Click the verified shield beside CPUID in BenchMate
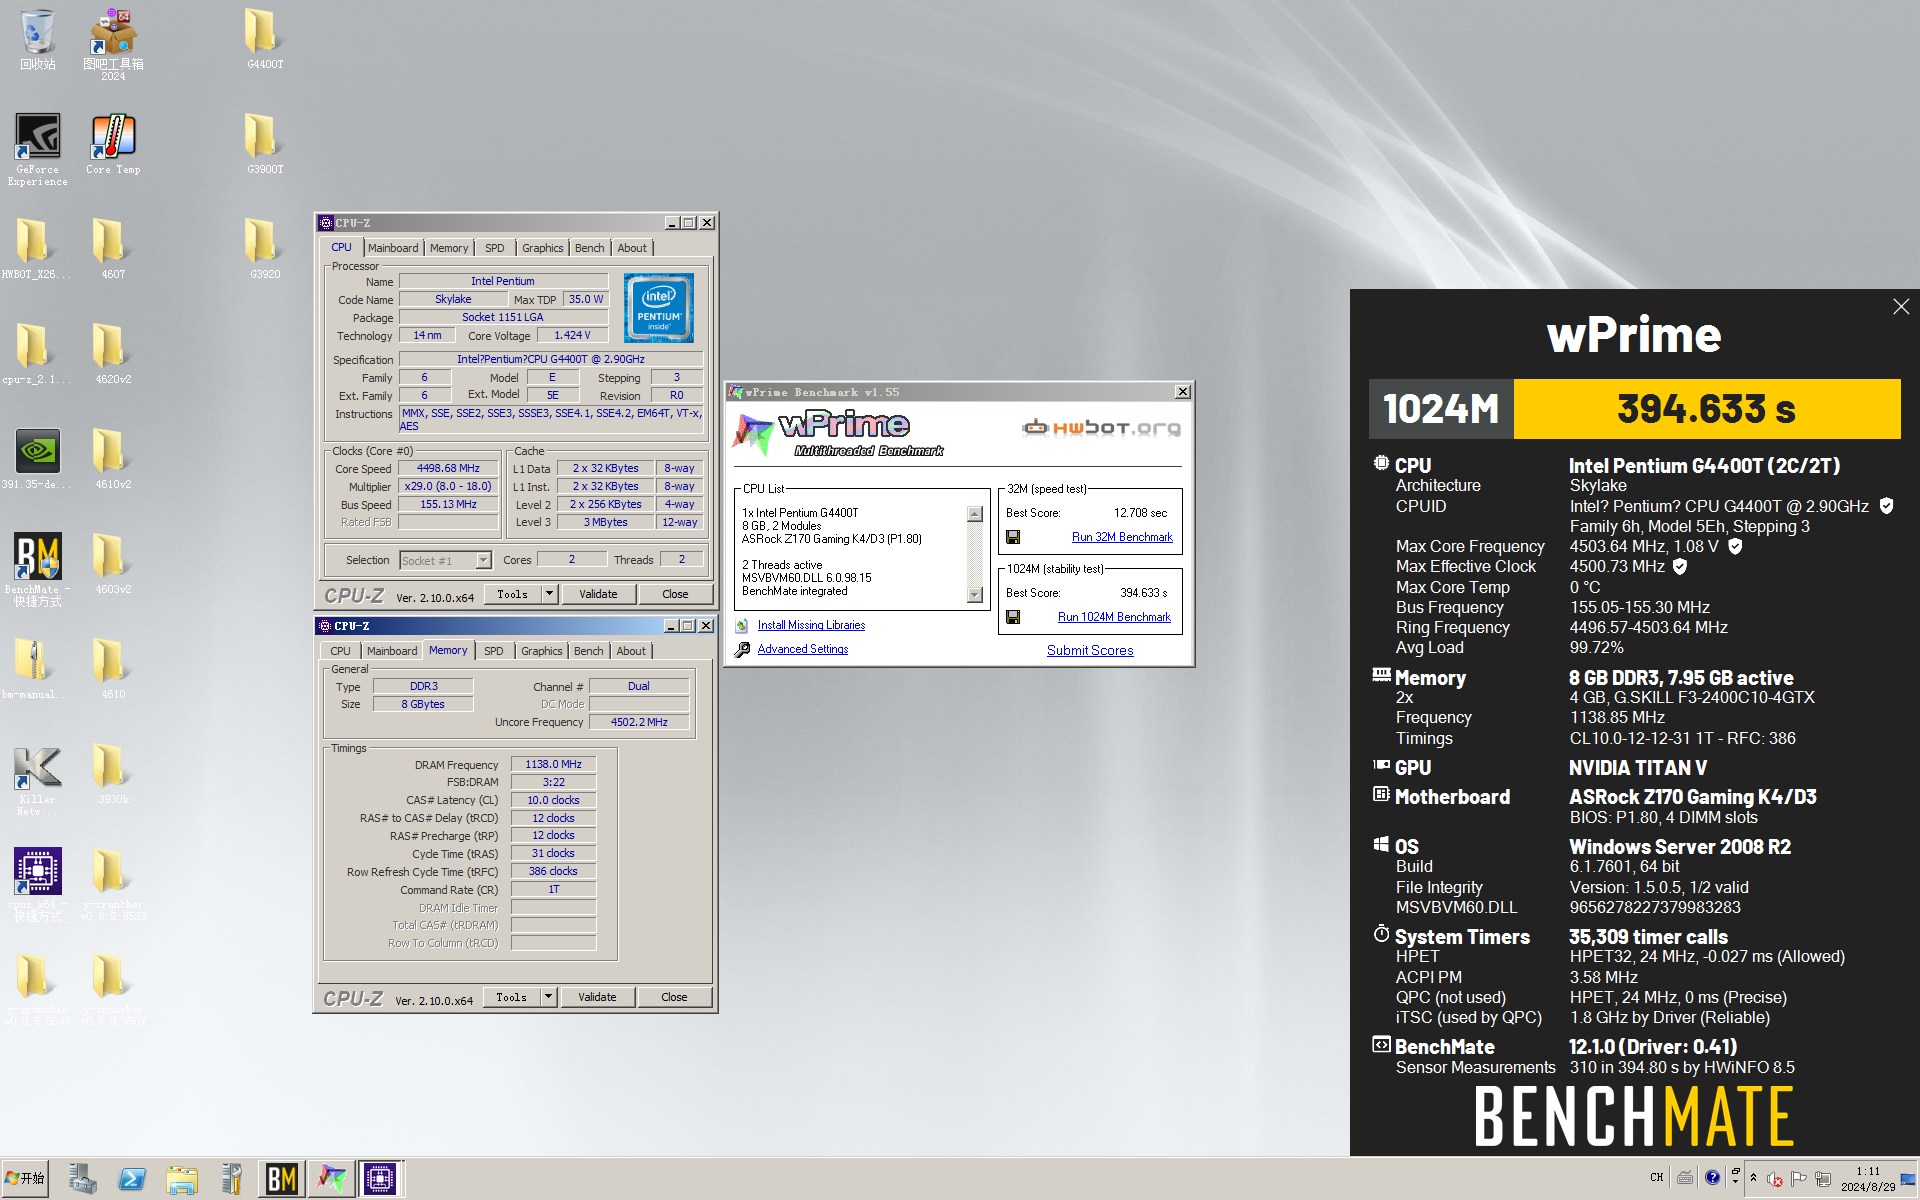1920x1200 pixels. tap(1886, 506)
